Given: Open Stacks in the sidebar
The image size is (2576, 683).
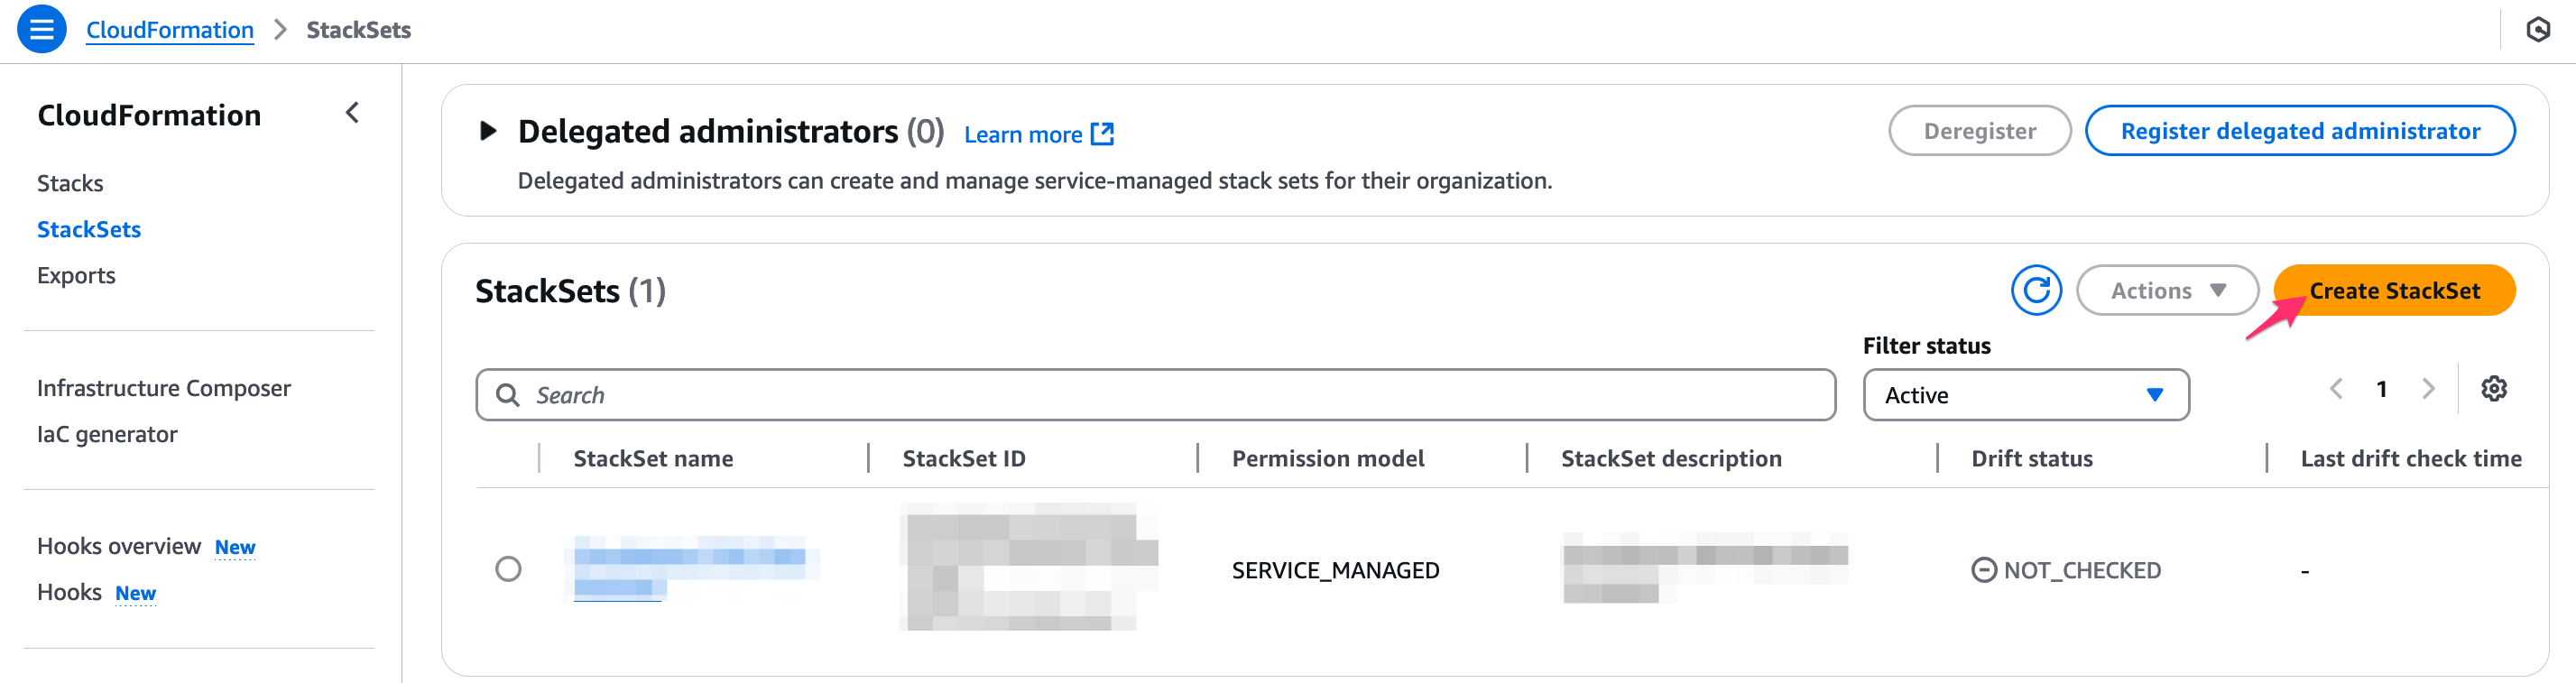Looking at the screenshot, I should click(x=70, y=183).
